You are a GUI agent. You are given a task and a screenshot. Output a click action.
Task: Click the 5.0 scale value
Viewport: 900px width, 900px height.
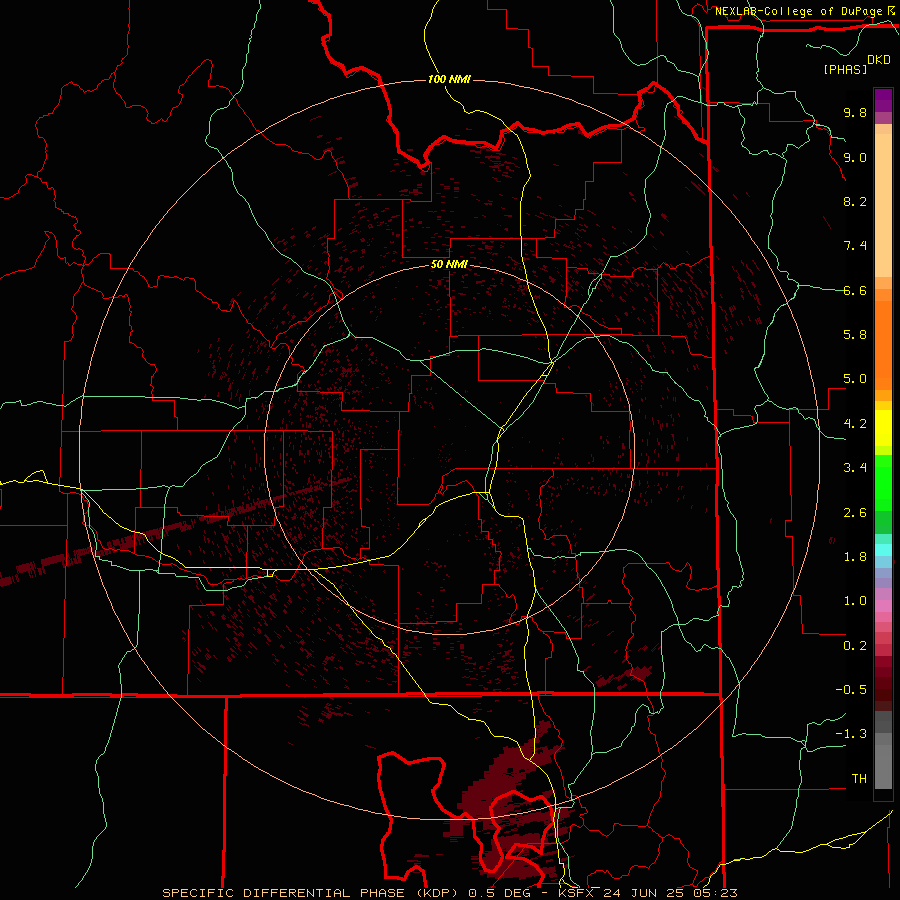pyautogui.click(x=855, y=379)
